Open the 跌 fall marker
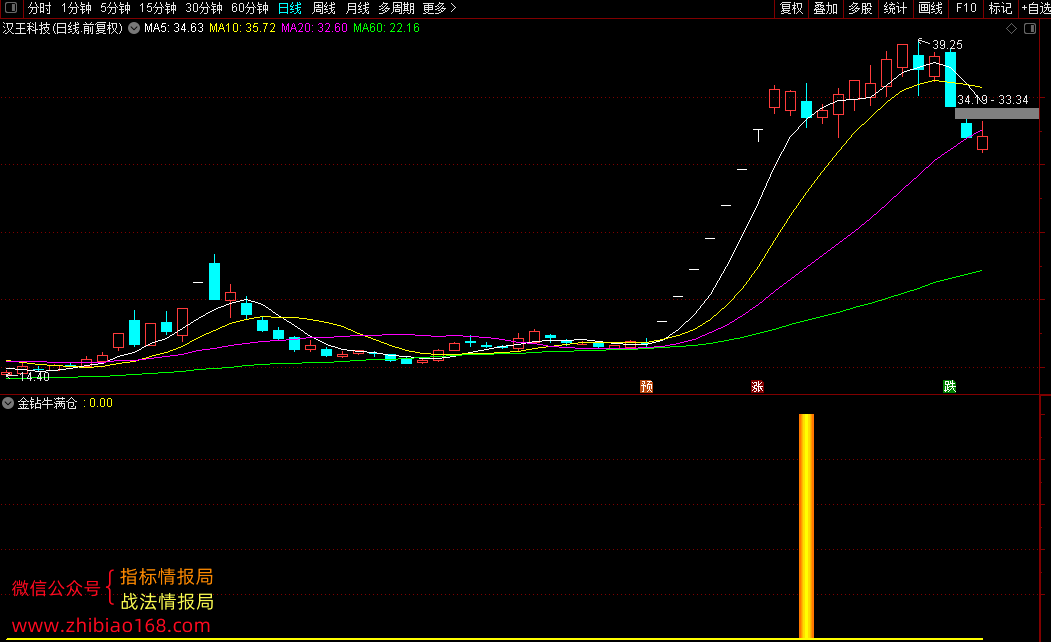Screen dimensions: 1051x642 [x=950, y=387]
